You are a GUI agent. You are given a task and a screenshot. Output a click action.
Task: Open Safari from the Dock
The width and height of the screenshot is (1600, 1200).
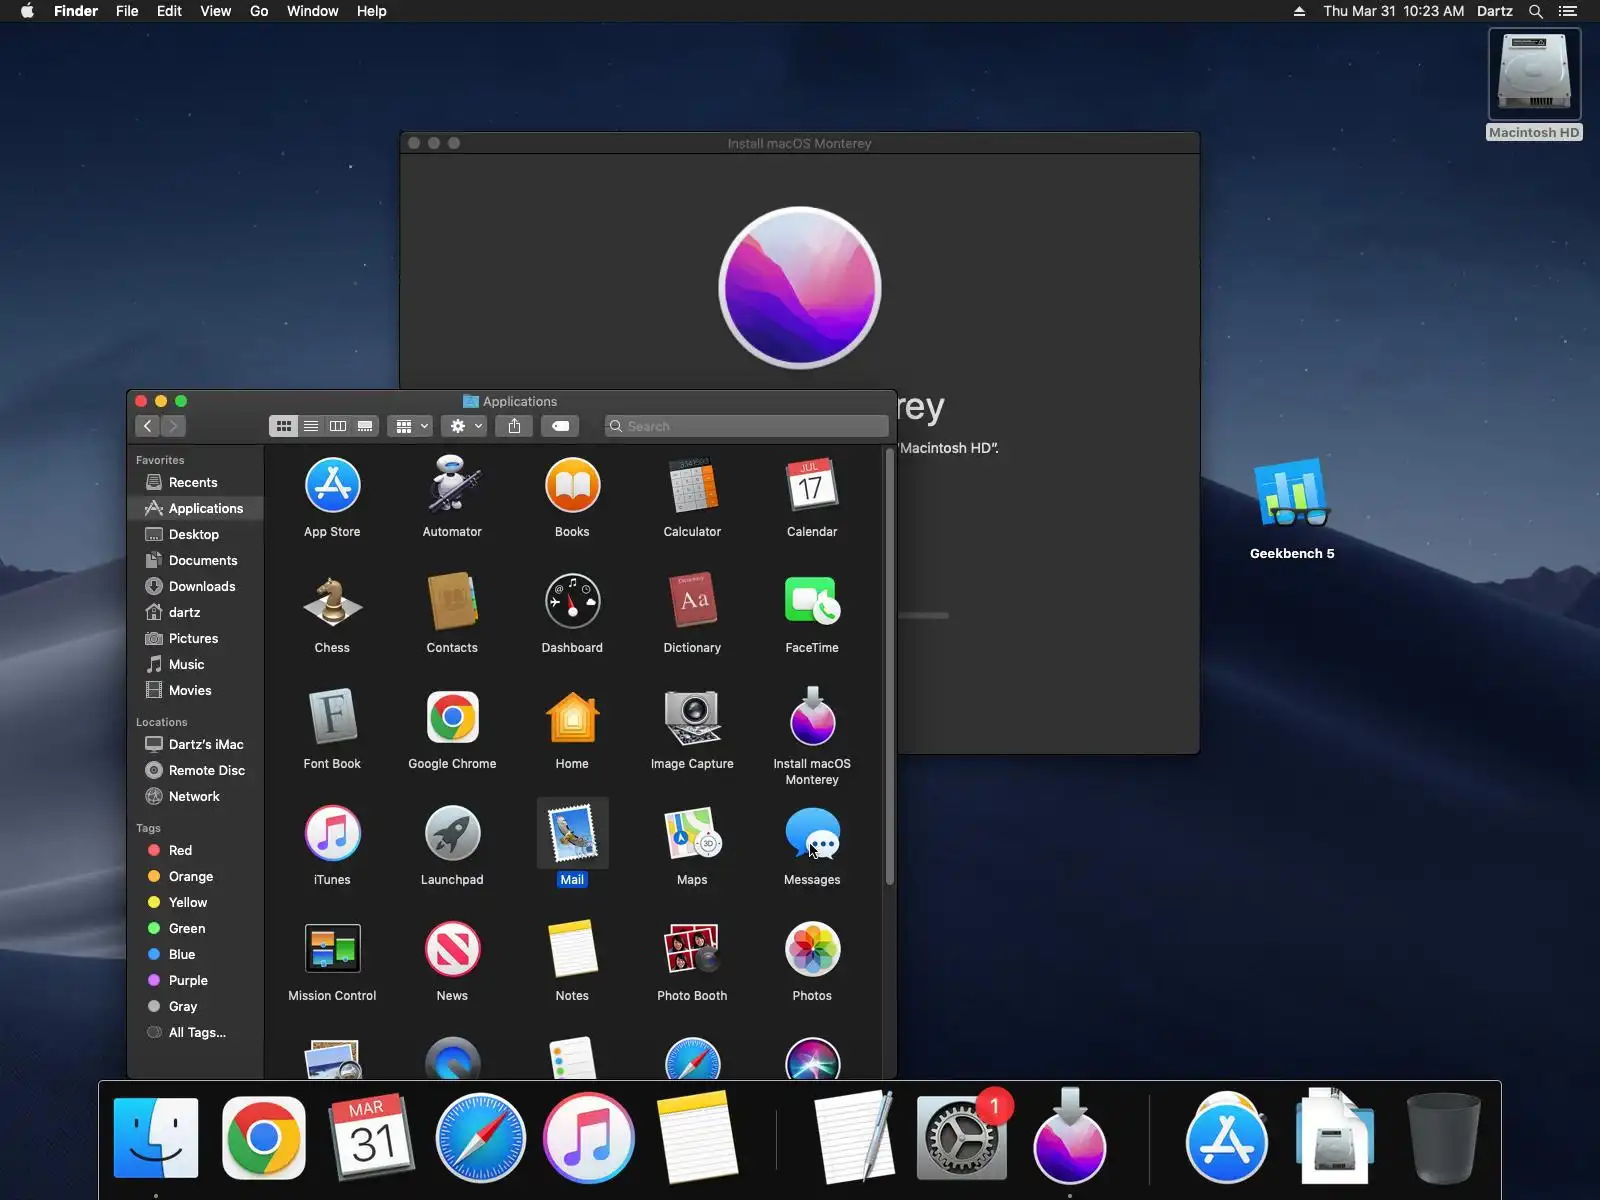point(481,1138)
